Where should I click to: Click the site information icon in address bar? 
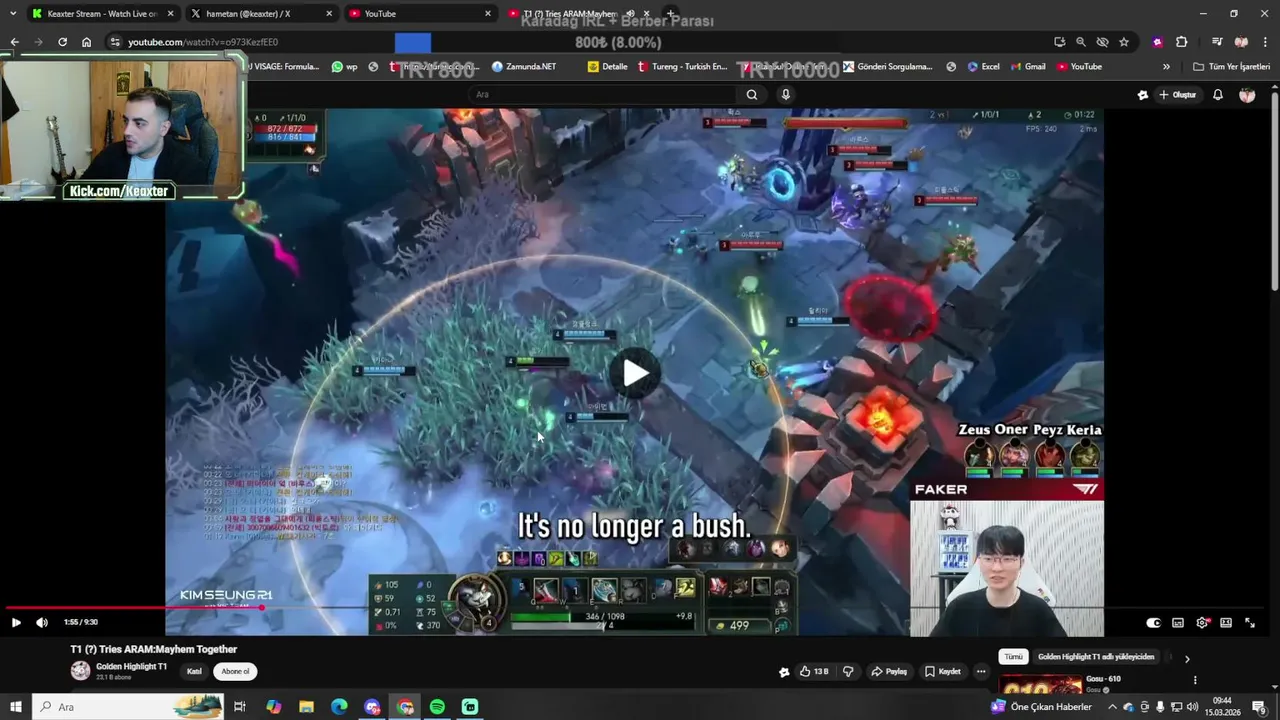[115, 42]
